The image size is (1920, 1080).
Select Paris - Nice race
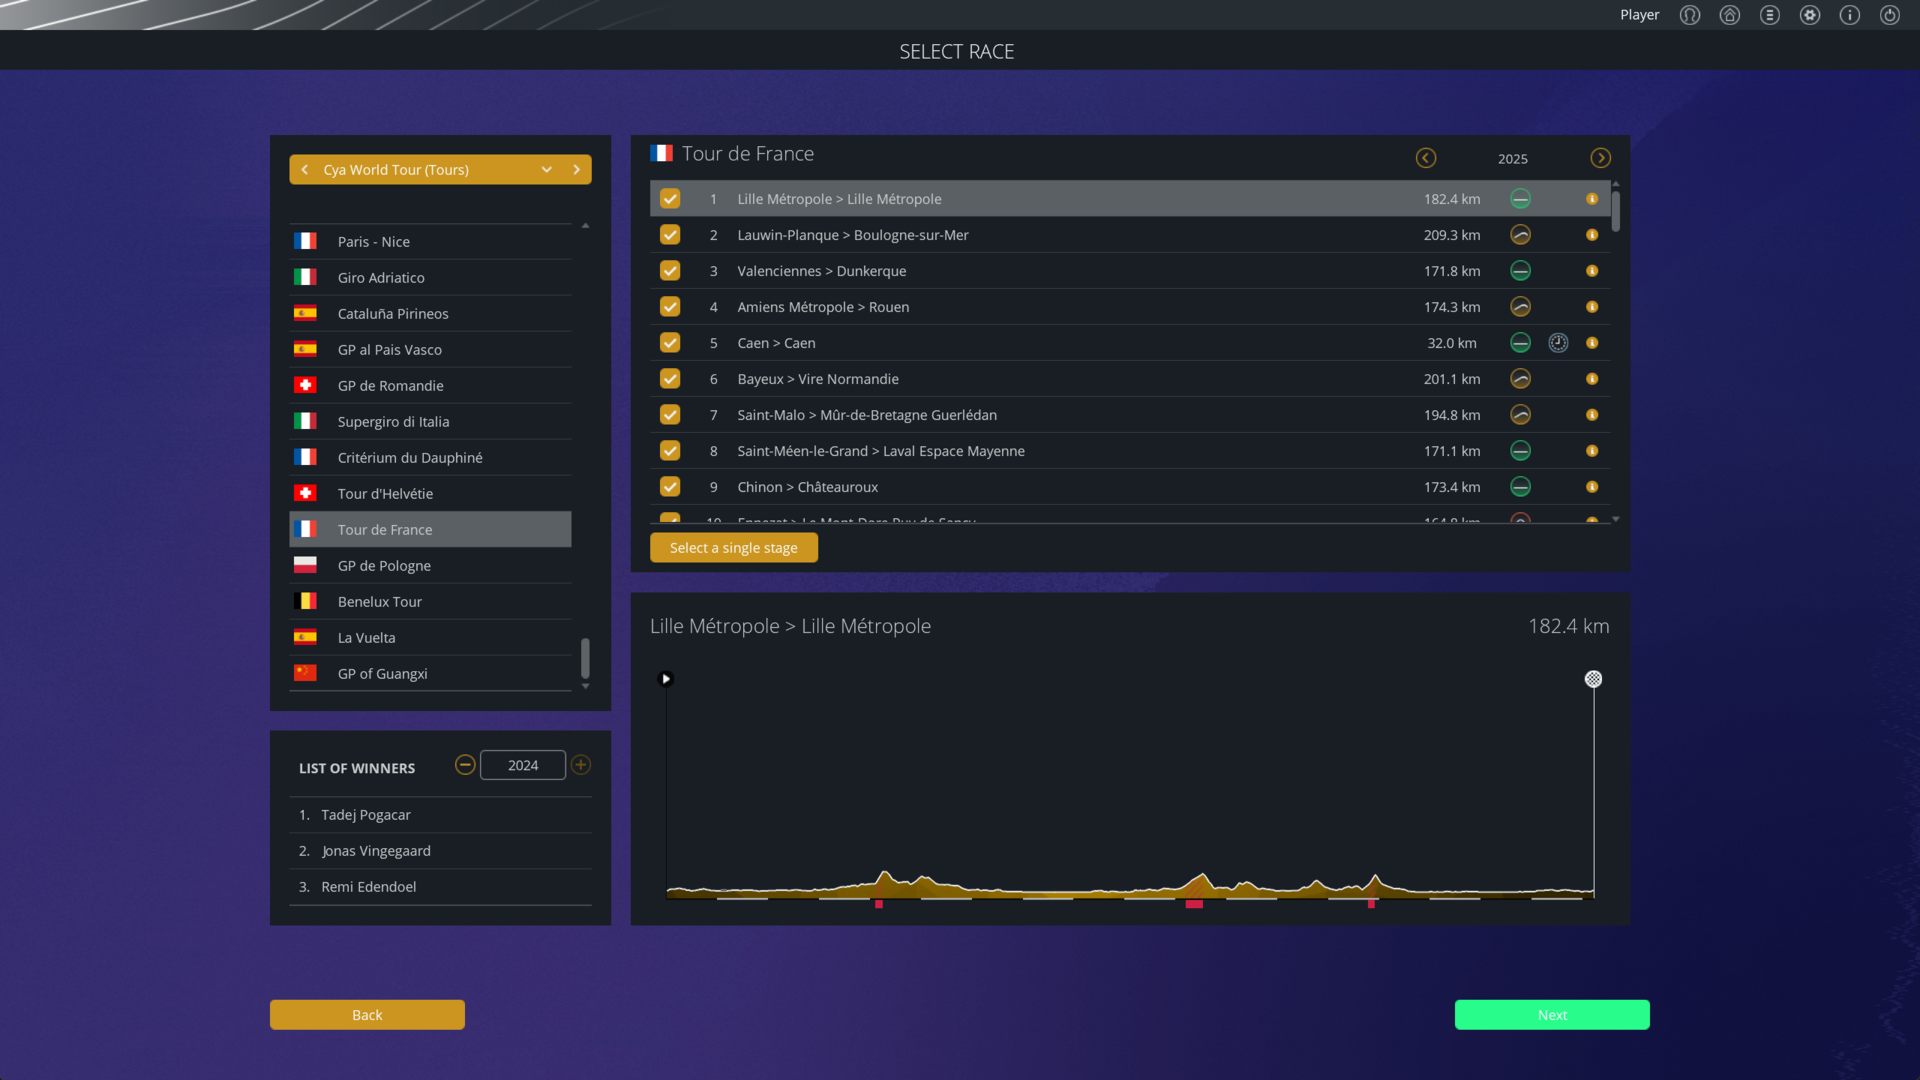click(x=431, y=242)
